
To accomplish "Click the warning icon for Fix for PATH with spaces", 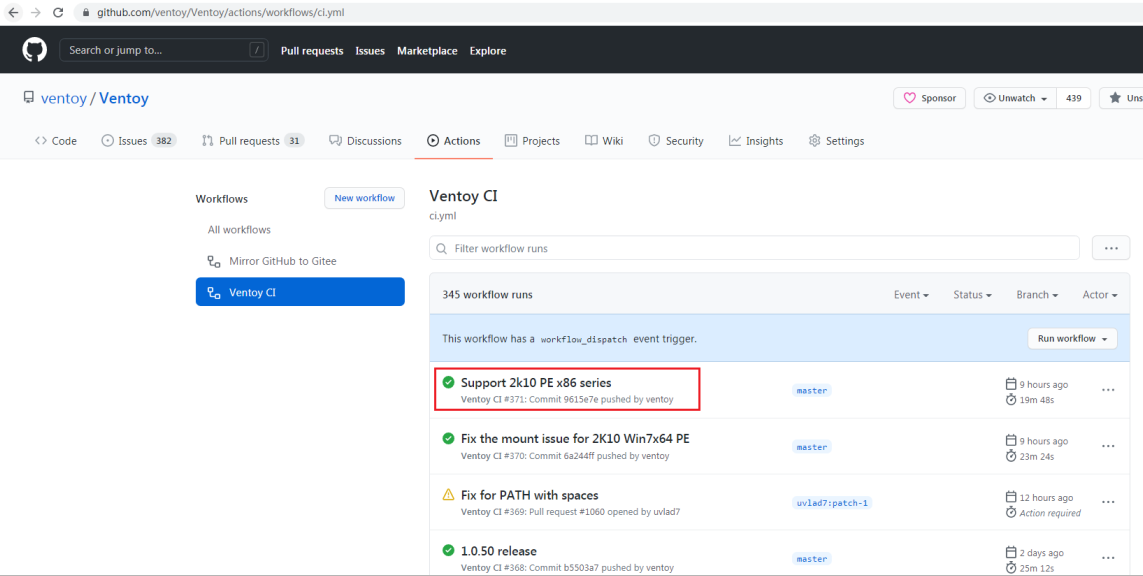I will click(448, 495).
